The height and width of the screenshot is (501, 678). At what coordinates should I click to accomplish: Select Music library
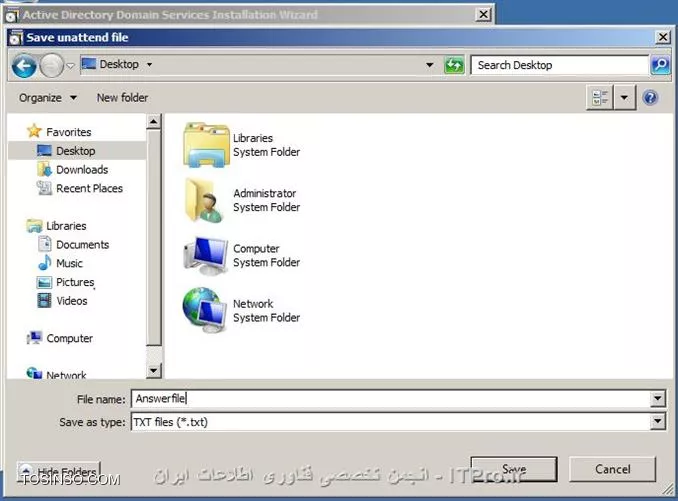pyautogui.click(x=69, y=263)
